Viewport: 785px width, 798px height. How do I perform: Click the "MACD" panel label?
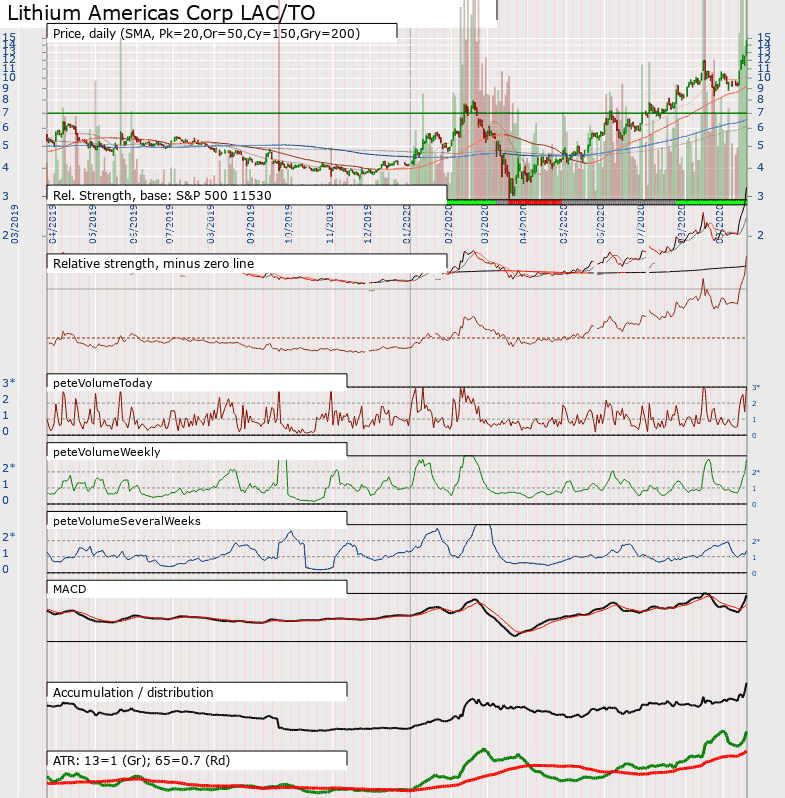tap(70, 589)
